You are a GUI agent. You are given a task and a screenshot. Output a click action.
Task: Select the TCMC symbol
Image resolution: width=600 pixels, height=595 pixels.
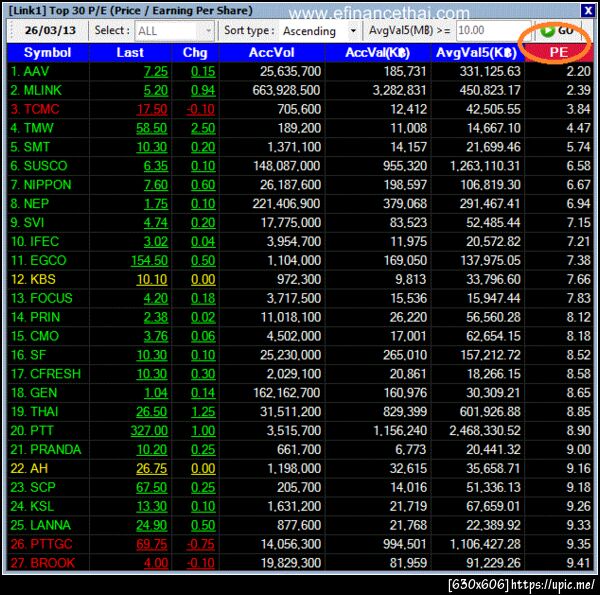tap(35, 109)
